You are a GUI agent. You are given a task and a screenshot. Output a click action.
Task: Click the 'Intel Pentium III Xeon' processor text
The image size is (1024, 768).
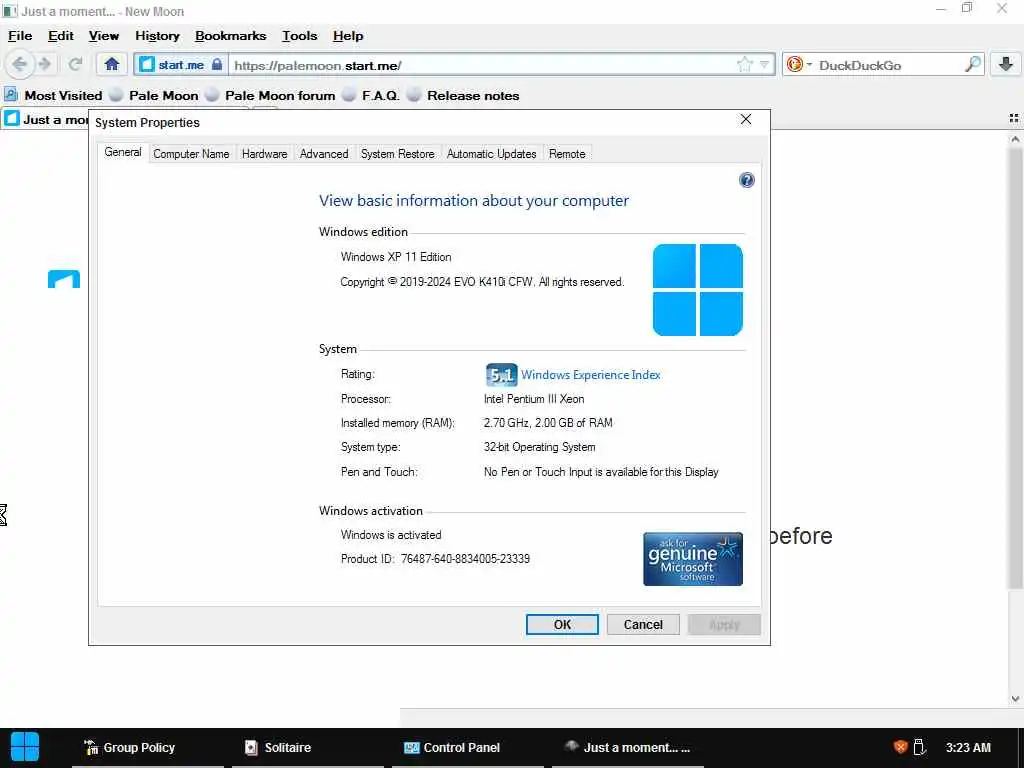pyautogui.click(x=534, y=399)
